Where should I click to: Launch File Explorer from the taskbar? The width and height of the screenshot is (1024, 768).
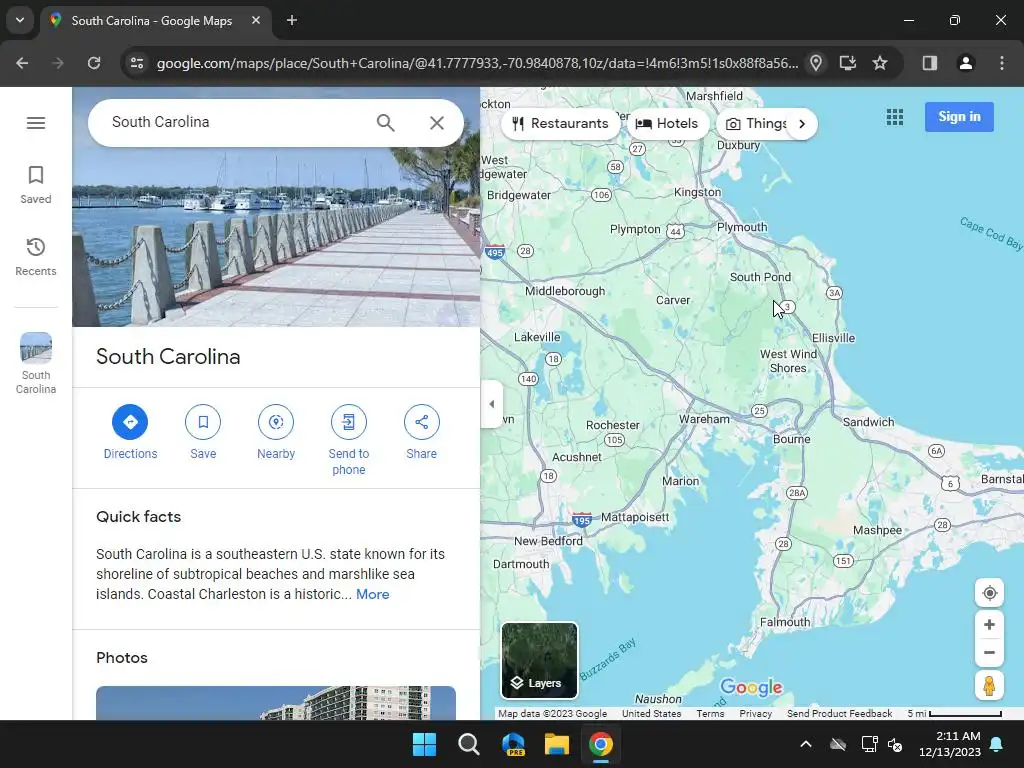coord(557,744)
